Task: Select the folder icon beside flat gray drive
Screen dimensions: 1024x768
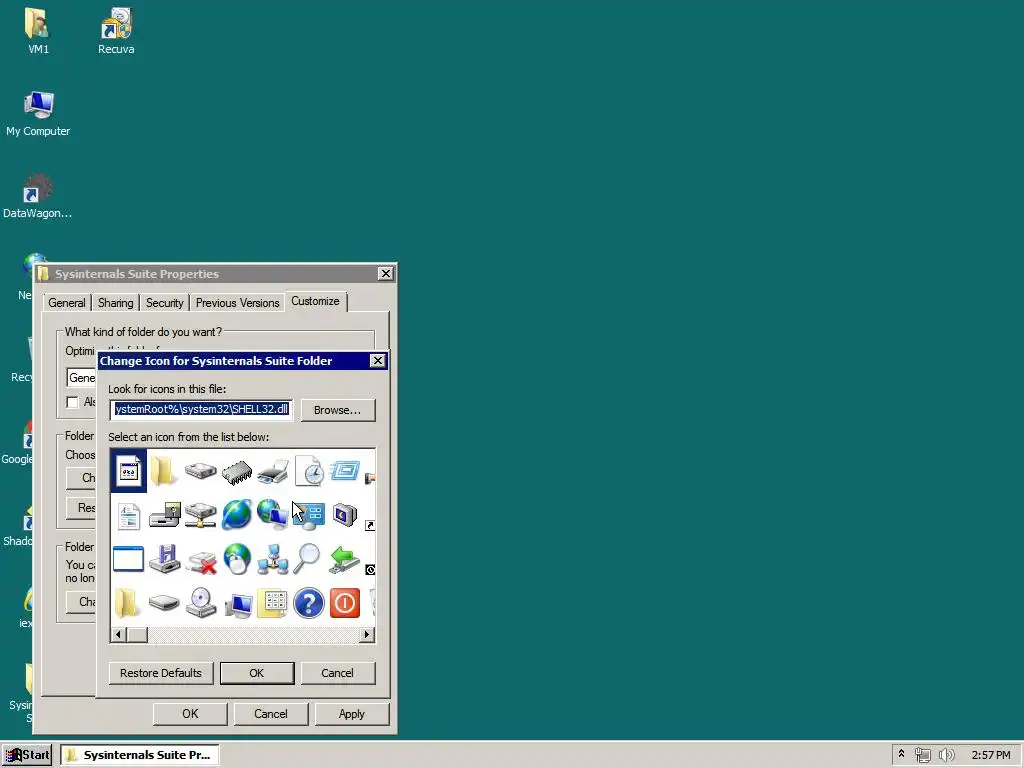Action: tap(127, 603)
